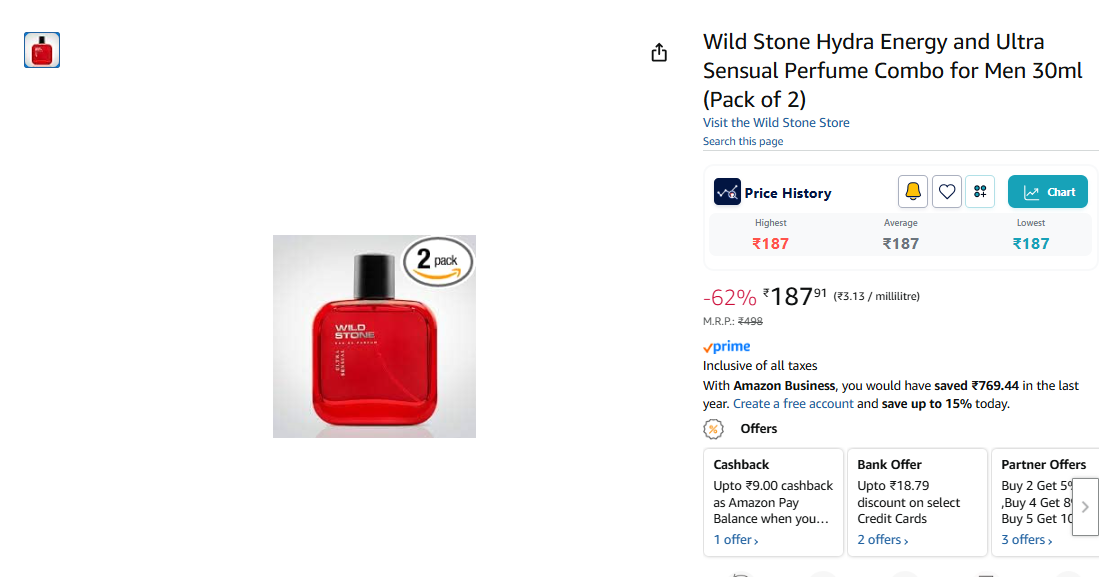Click the grid-plus icon in Price History
Viewport: 1114px width, 577px height.
click(980, 192)
